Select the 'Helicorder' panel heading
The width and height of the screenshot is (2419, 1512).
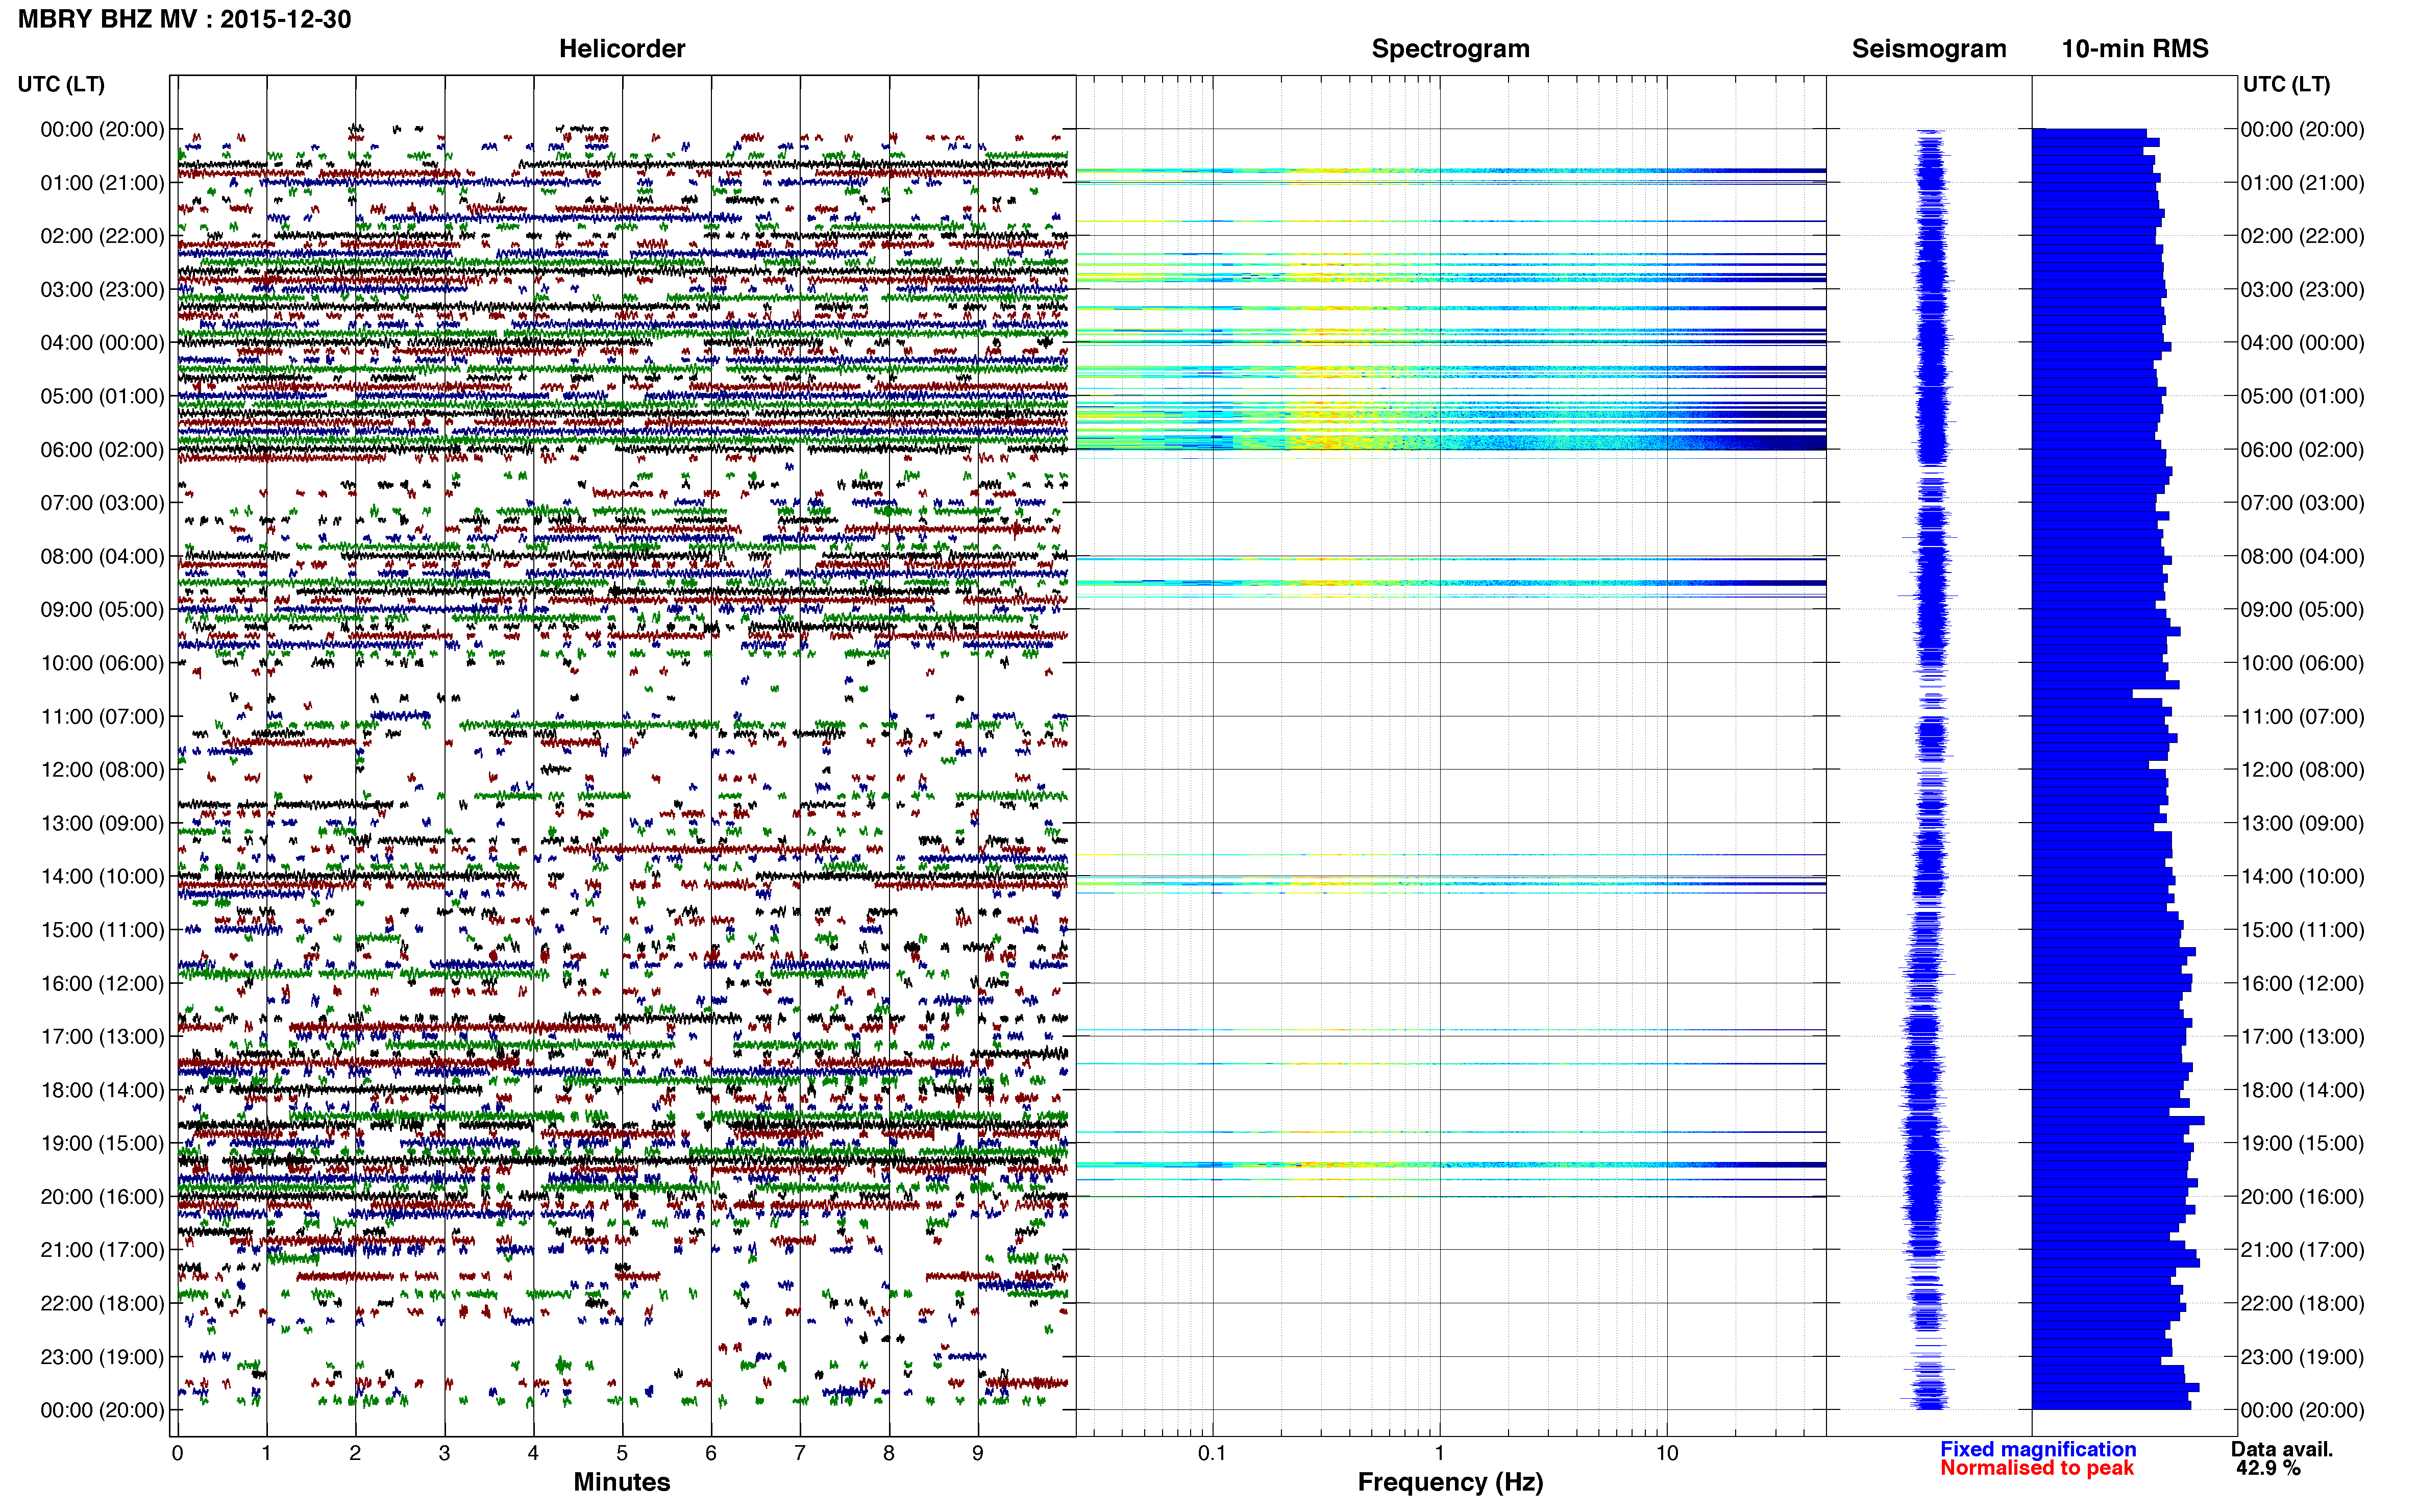[x=622, y=48]
